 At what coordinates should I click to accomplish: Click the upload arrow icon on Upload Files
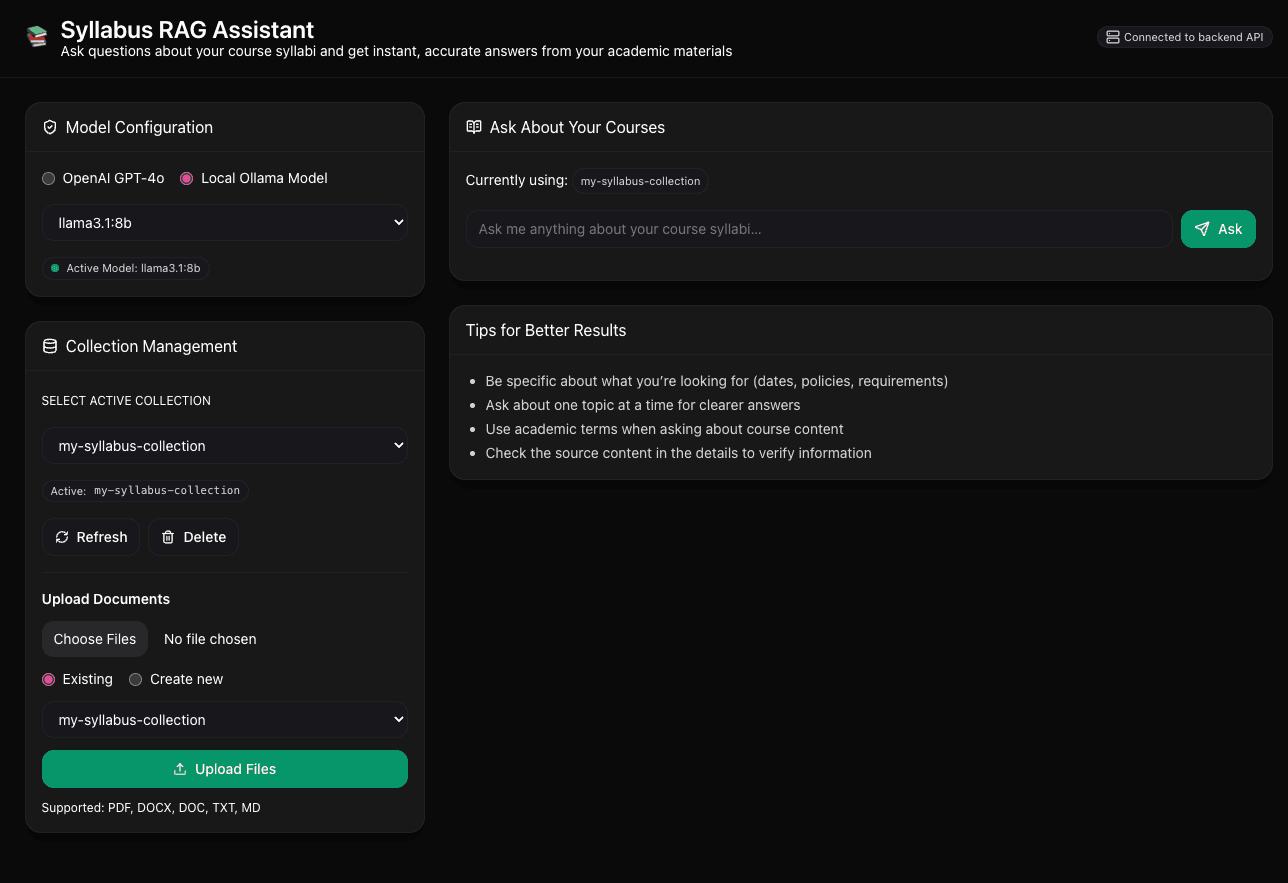(180, 769)
